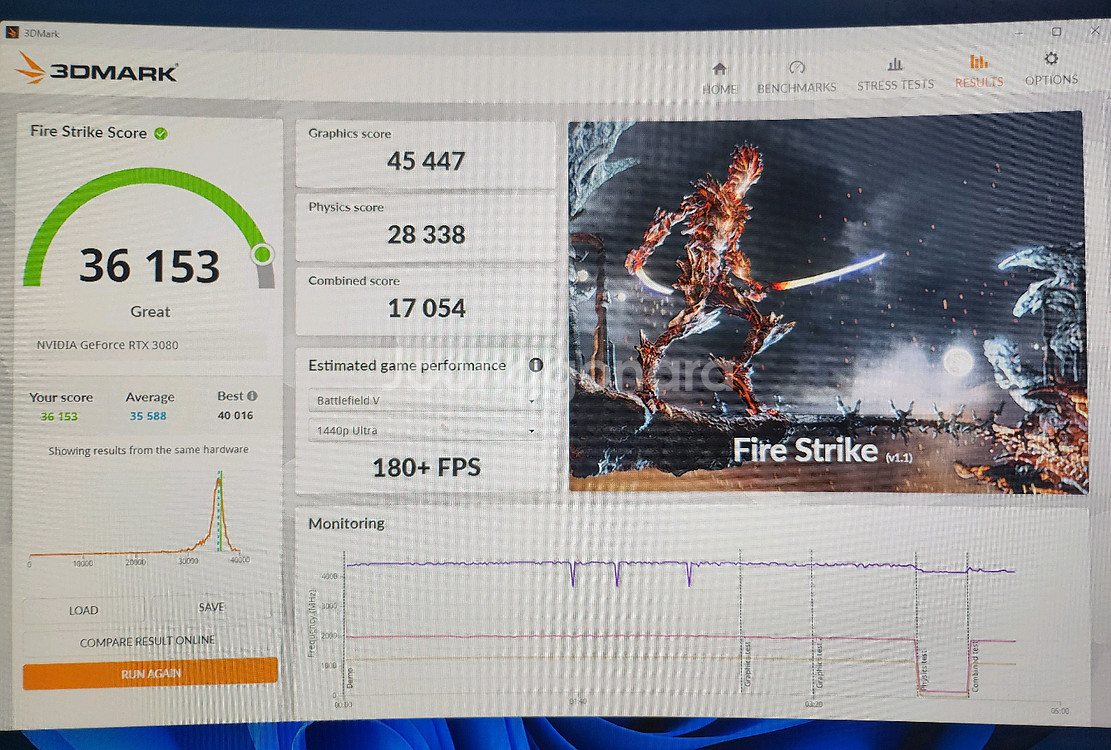Click the Monitoring section heading
Viewport: 1111px width, 750px height.
(346, 523)
